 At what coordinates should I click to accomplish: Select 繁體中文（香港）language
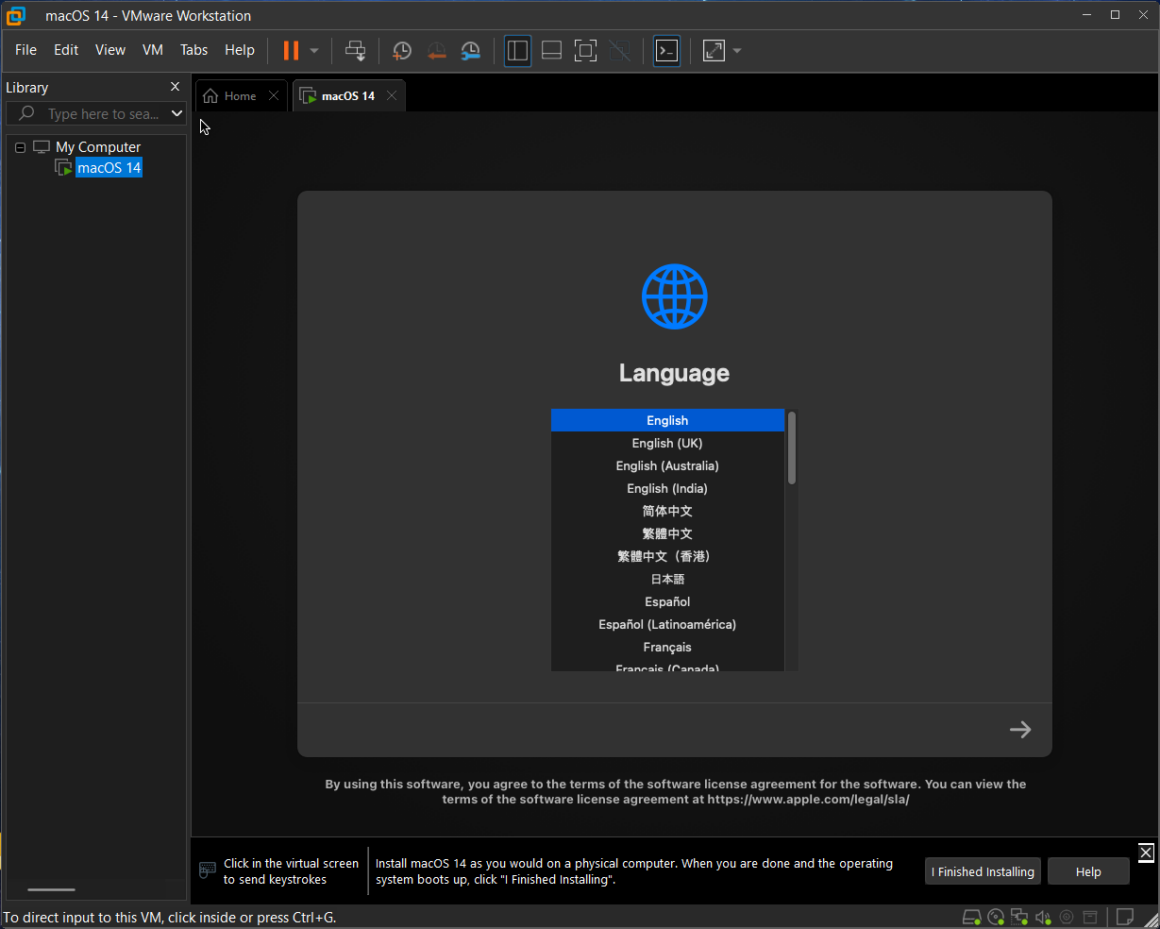coord(667,556)
